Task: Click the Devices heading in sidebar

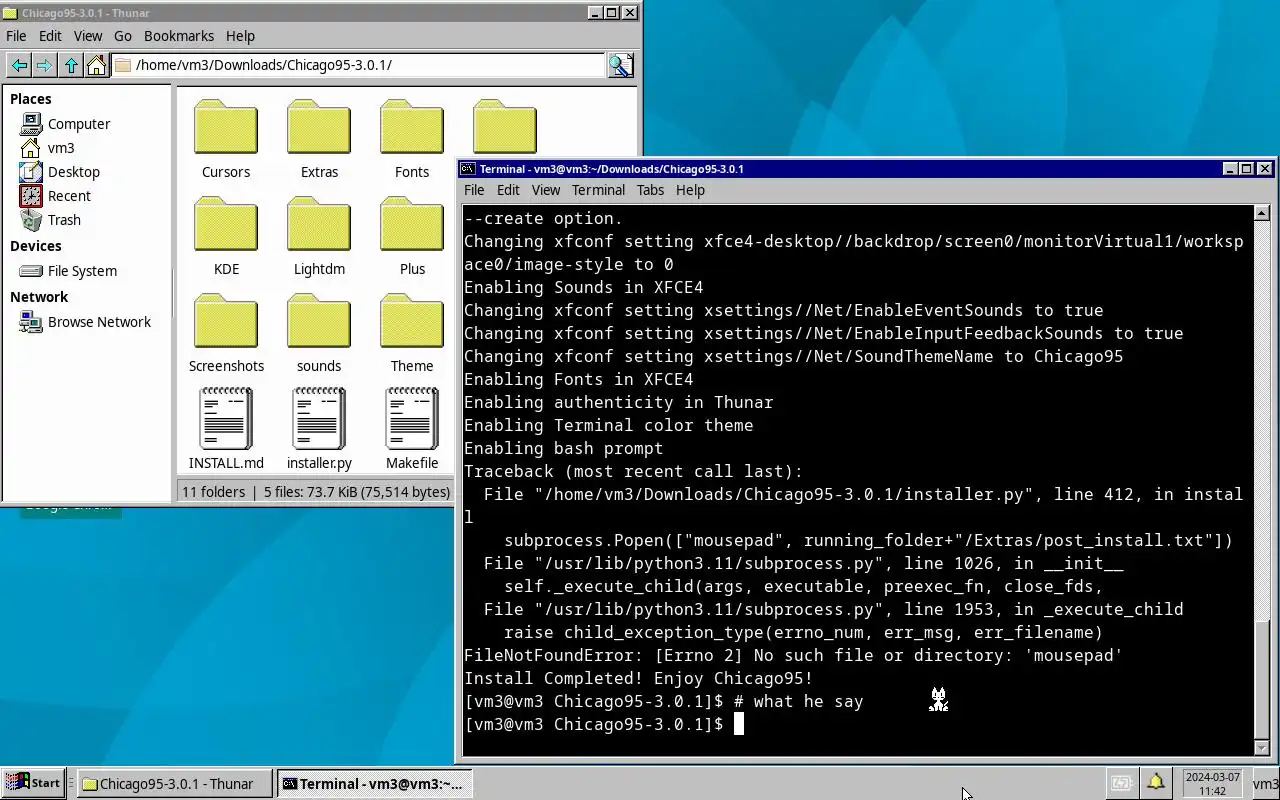Action: (36, 246)
